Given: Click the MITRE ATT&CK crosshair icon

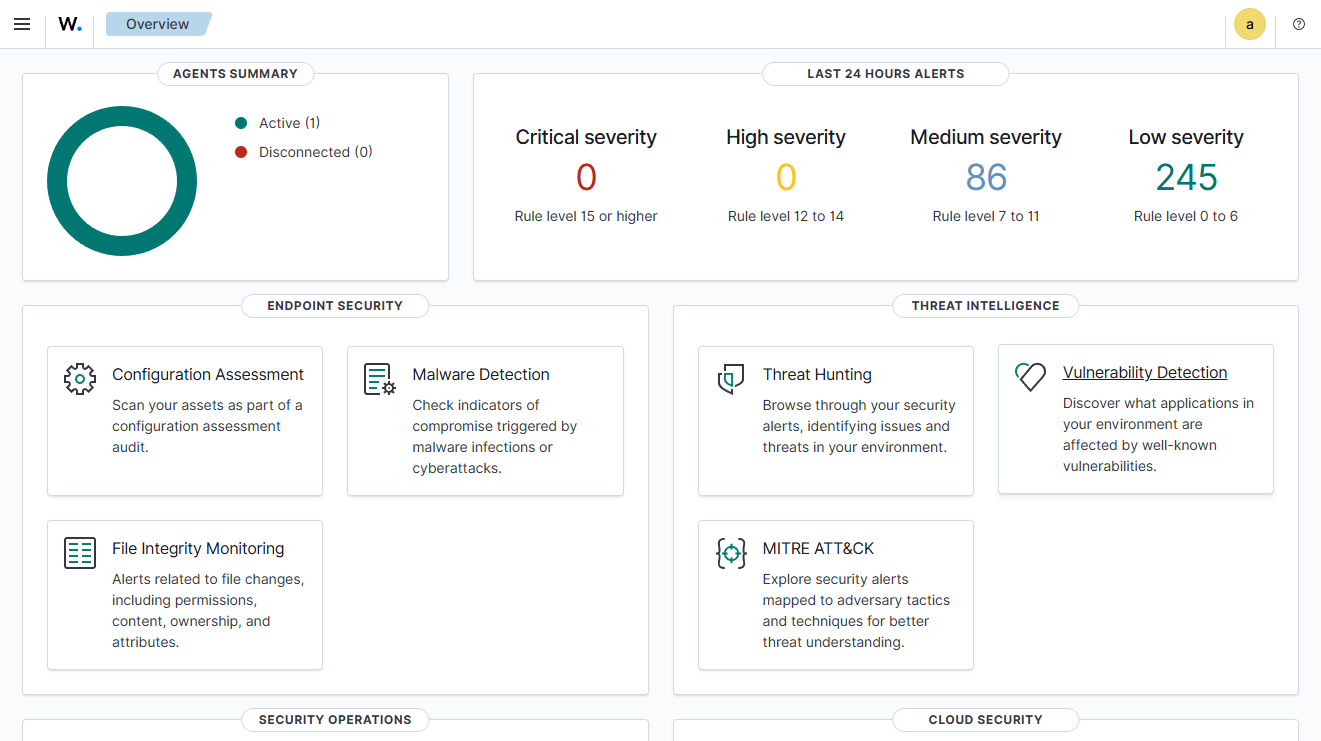Looking at the screenshot, I should (731, 553).
